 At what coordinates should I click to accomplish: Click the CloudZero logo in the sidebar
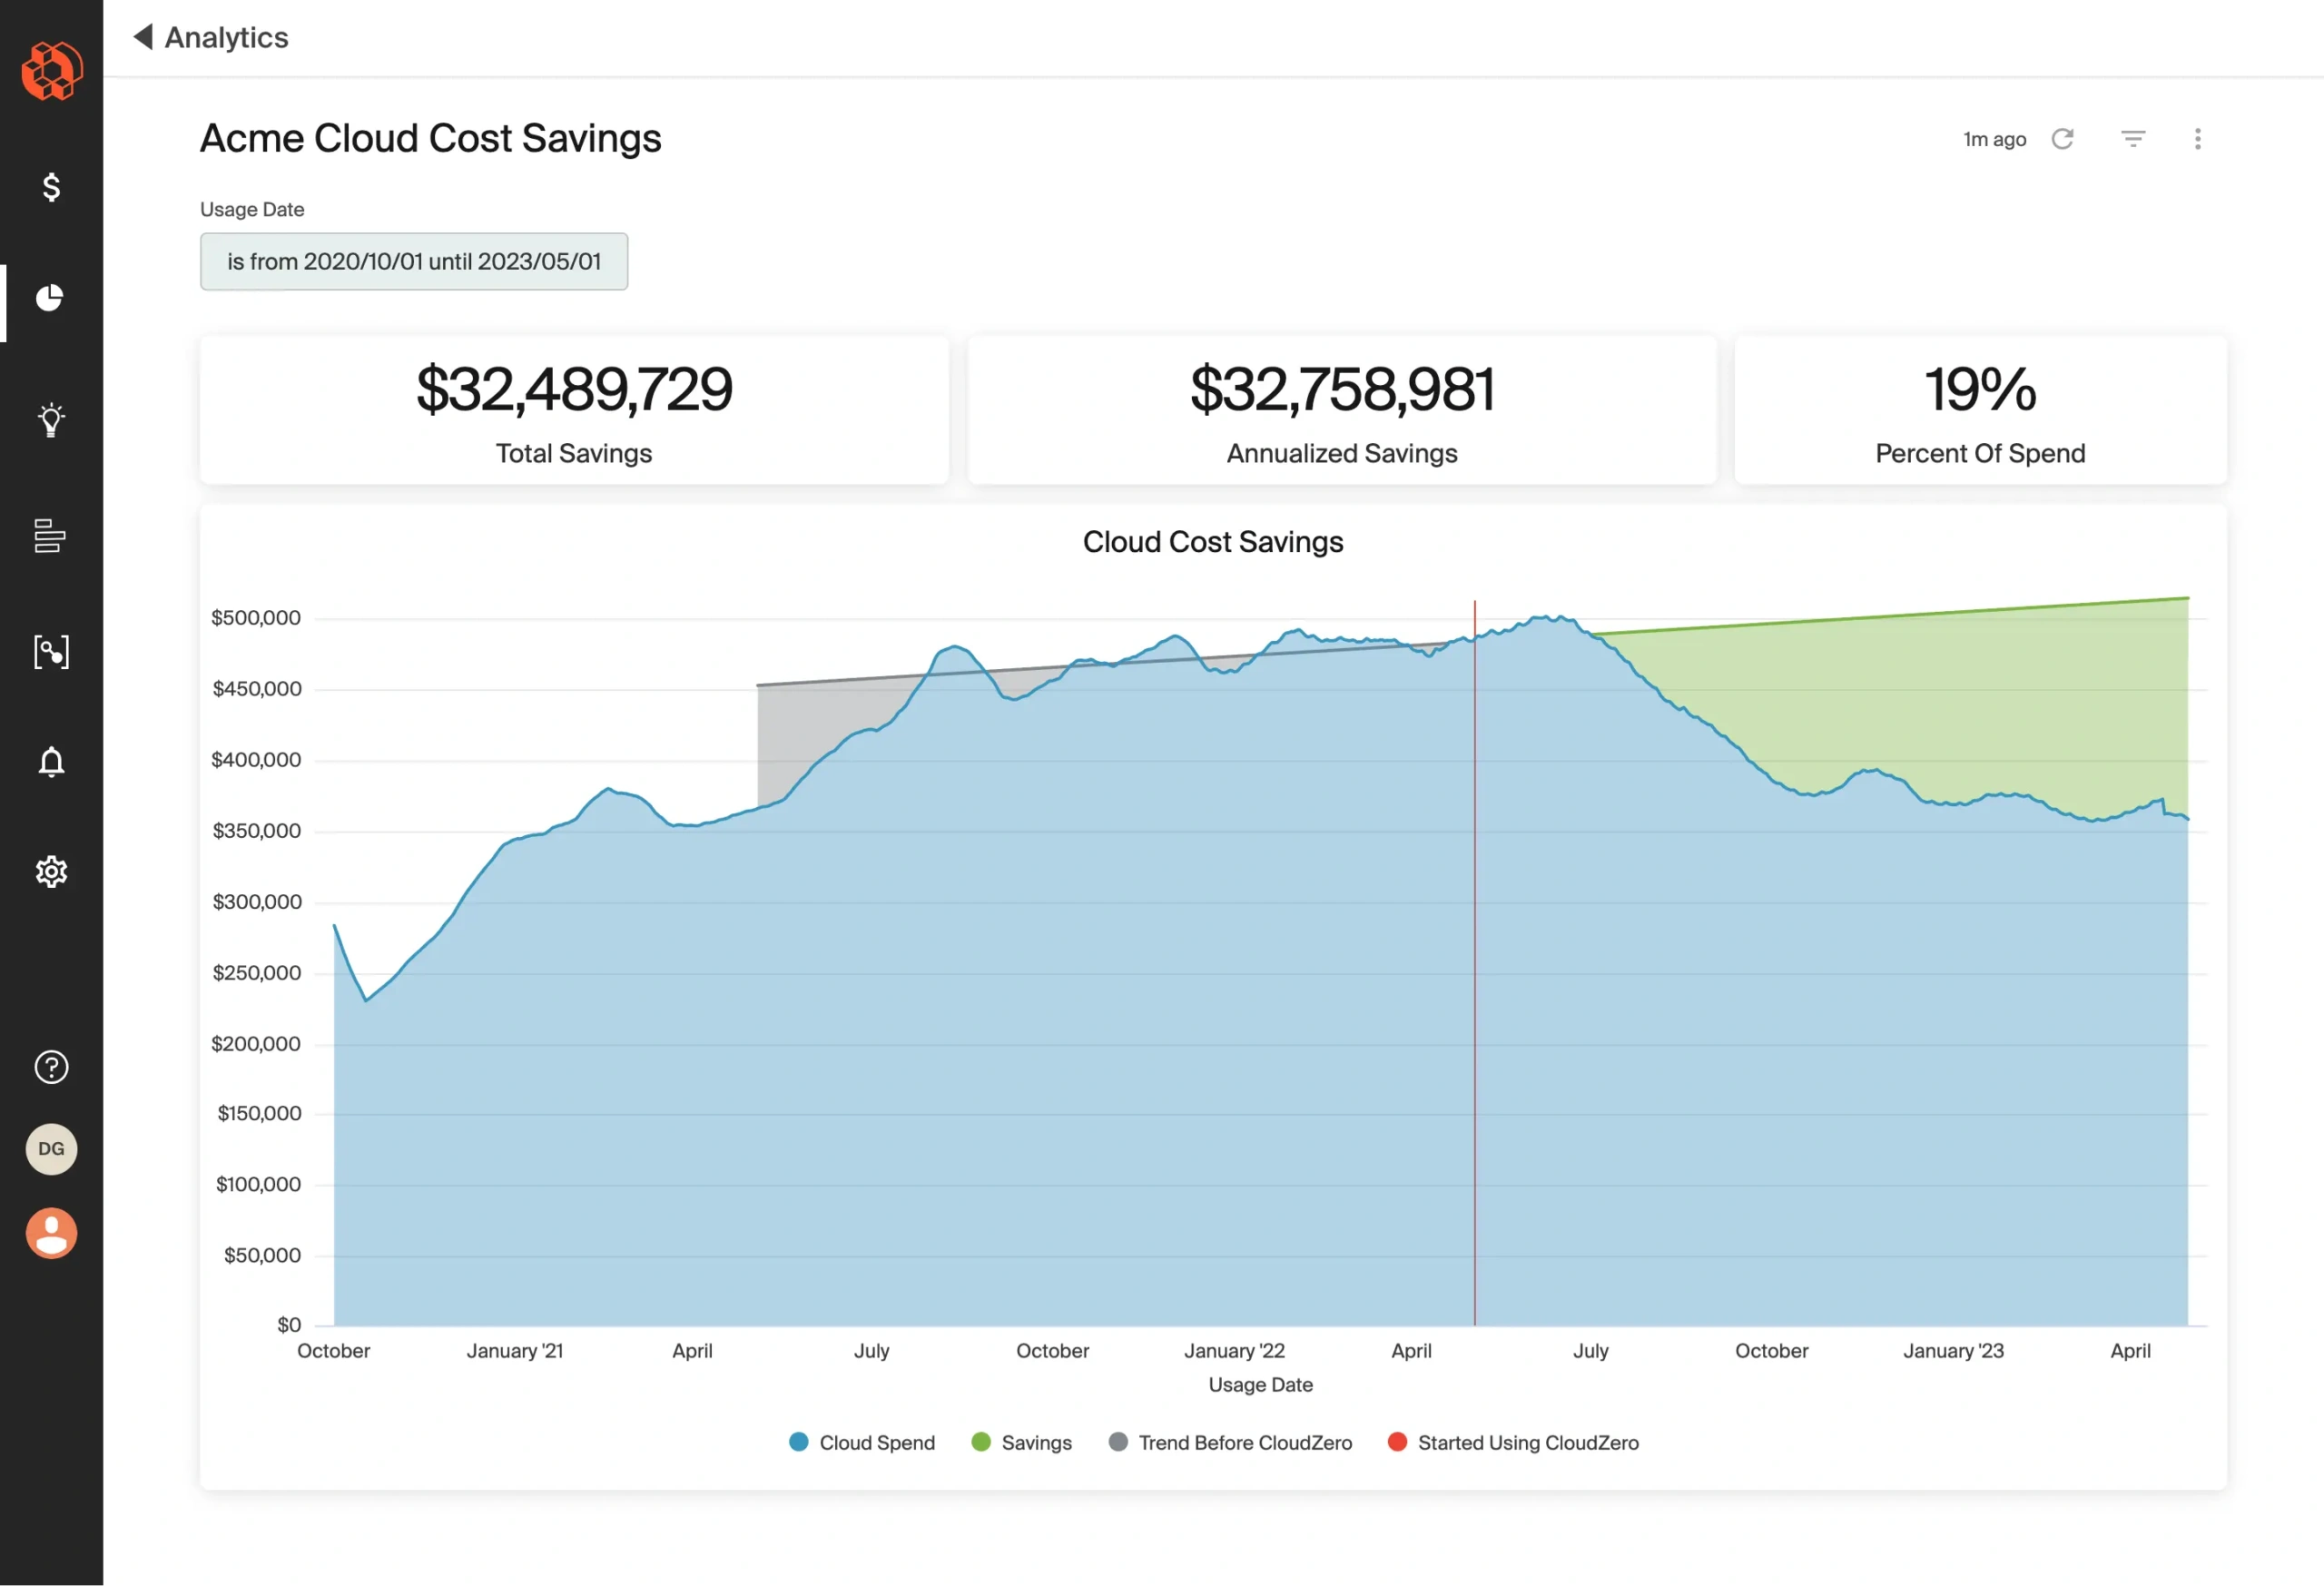tap(52, 71)
